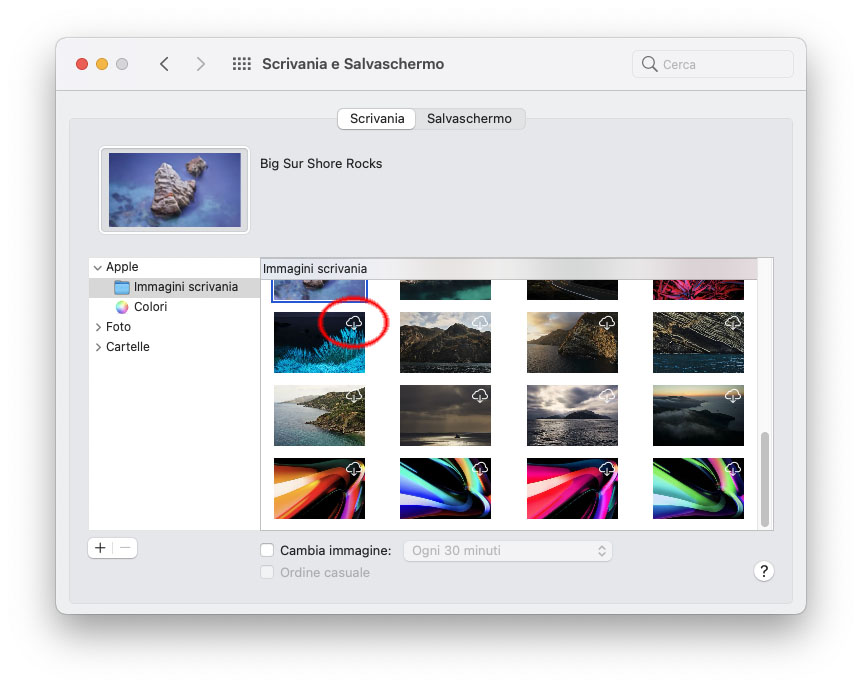Select the Immagini scrivania folder icon
The height and width of the screenshot is (688, 862).
click(x=123, y=287)
